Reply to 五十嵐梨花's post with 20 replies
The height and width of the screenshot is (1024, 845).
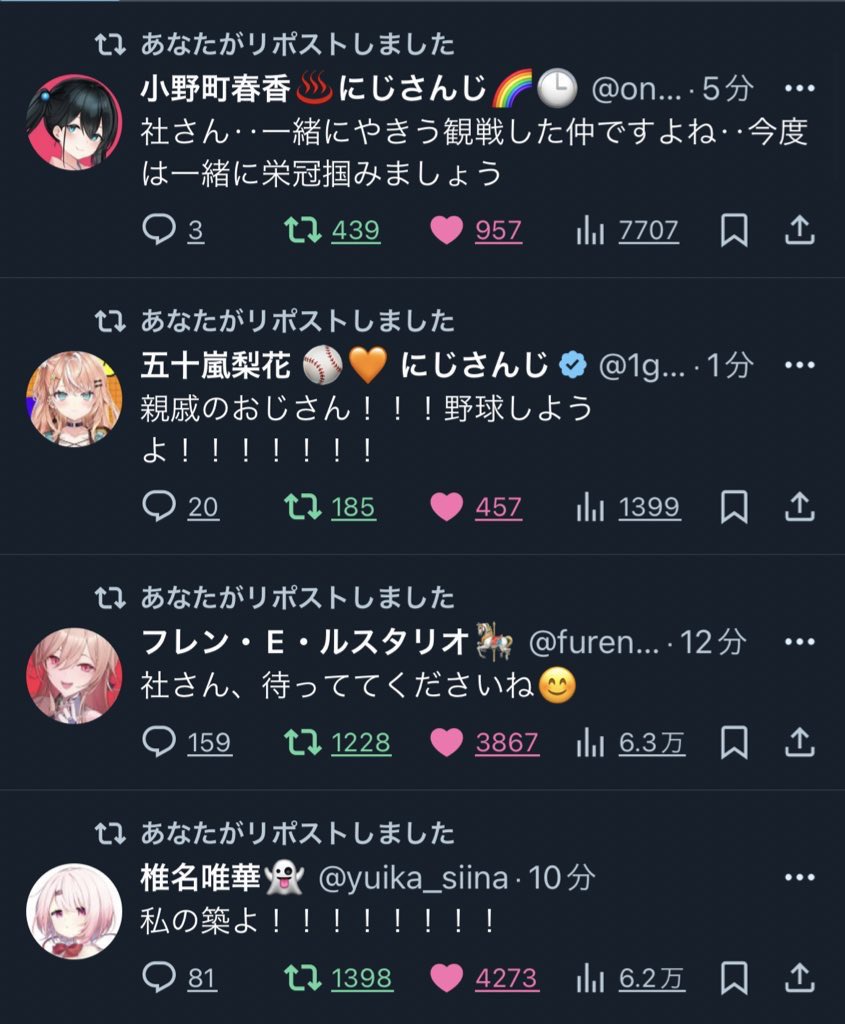180,507
